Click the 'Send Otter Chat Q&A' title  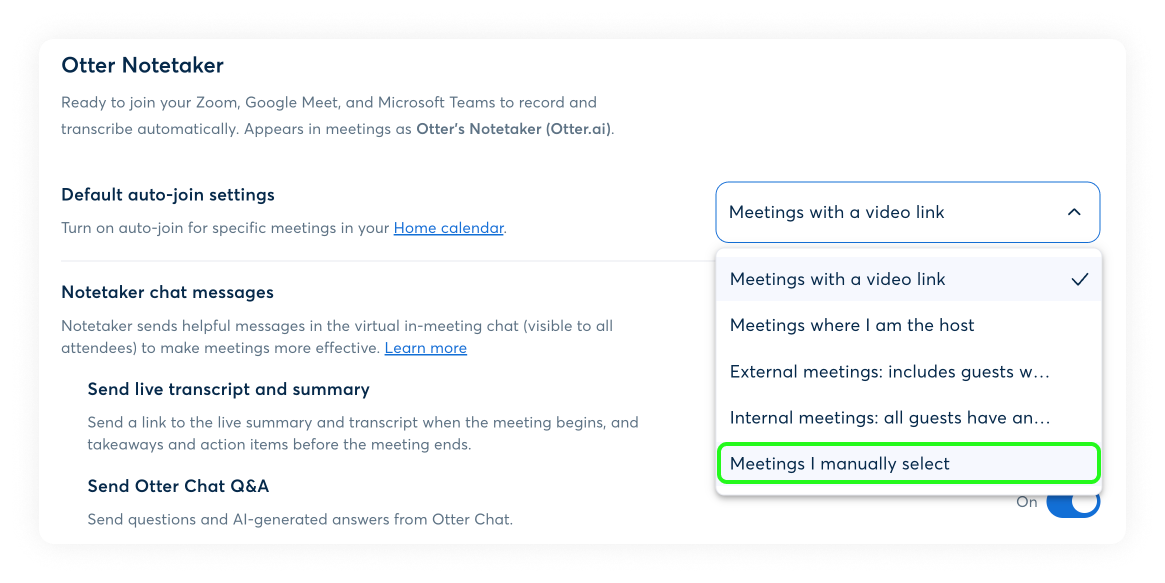pos(178,487)
